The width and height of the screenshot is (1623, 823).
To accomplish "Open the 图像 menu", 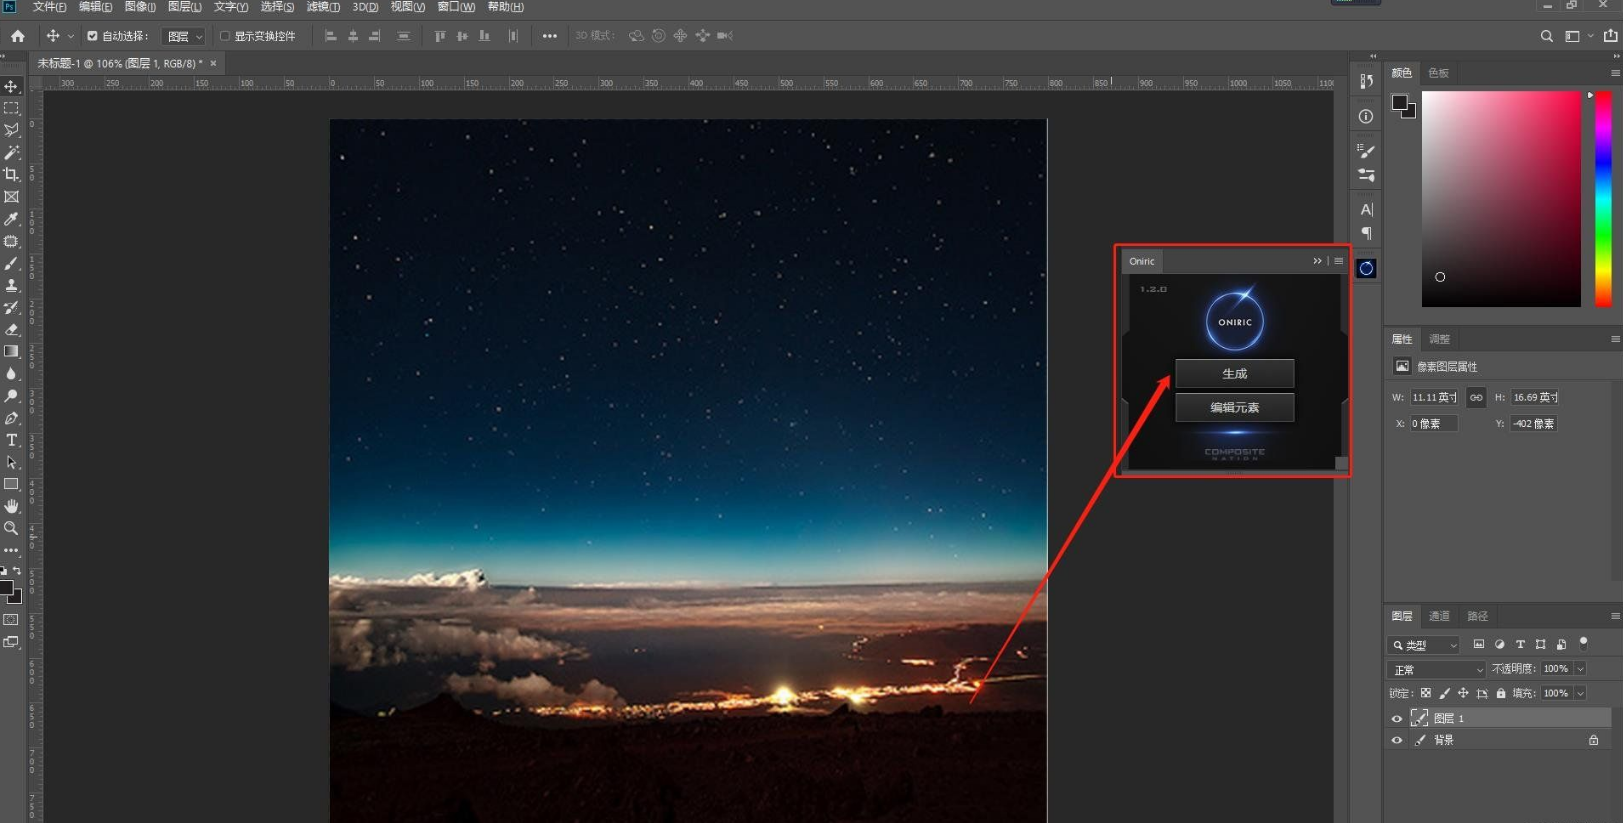I will pos(140,7).
